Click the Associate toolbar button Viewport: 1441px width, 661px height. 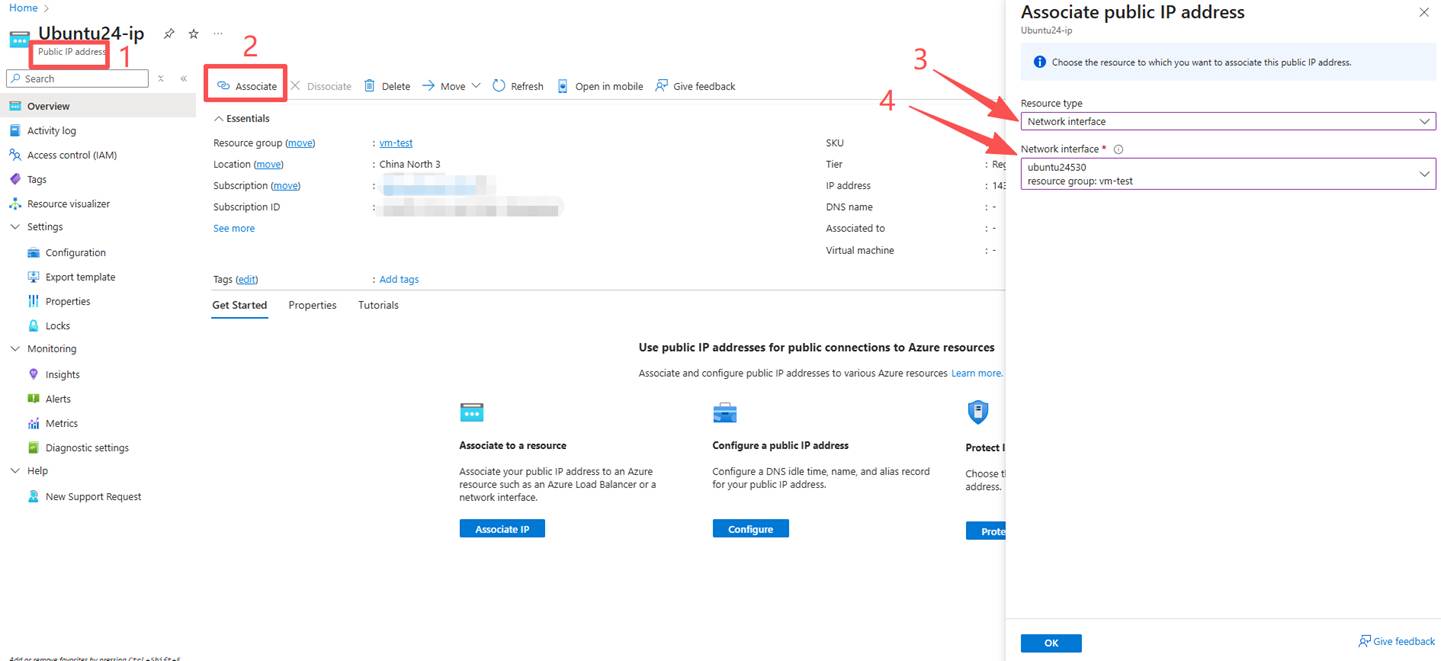point(247,86)
